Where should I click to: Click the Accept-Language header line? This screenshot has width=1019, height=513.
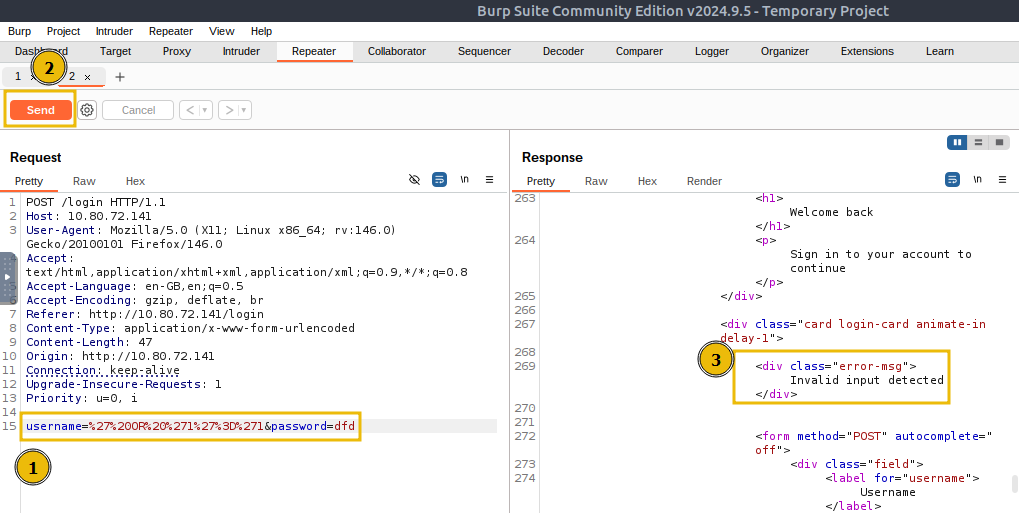(x=135, y=286)
